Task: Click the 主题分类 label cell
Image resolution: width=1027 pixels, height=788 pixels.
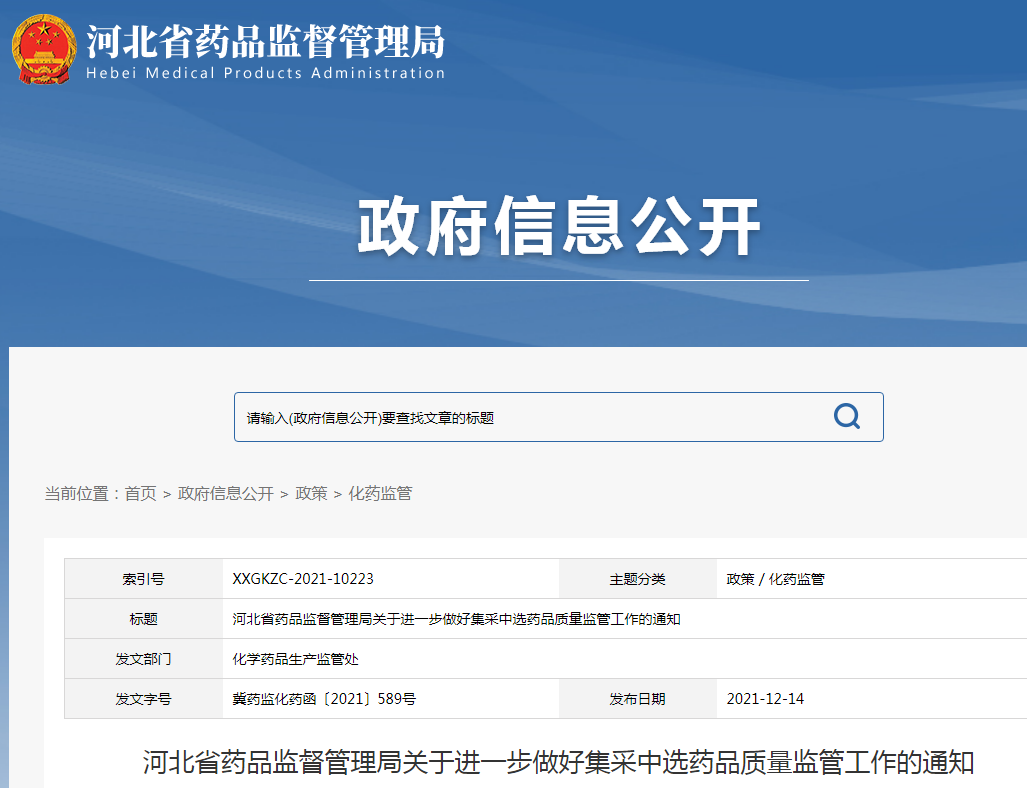Action: [638, 579]
